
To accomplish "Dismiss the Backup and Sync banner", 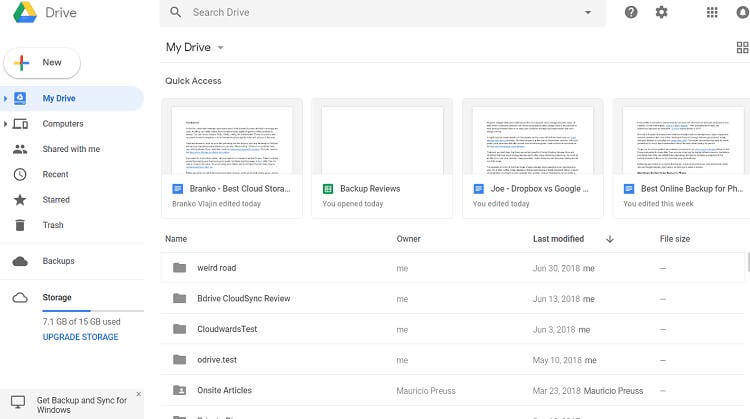I will pos(139,394).
